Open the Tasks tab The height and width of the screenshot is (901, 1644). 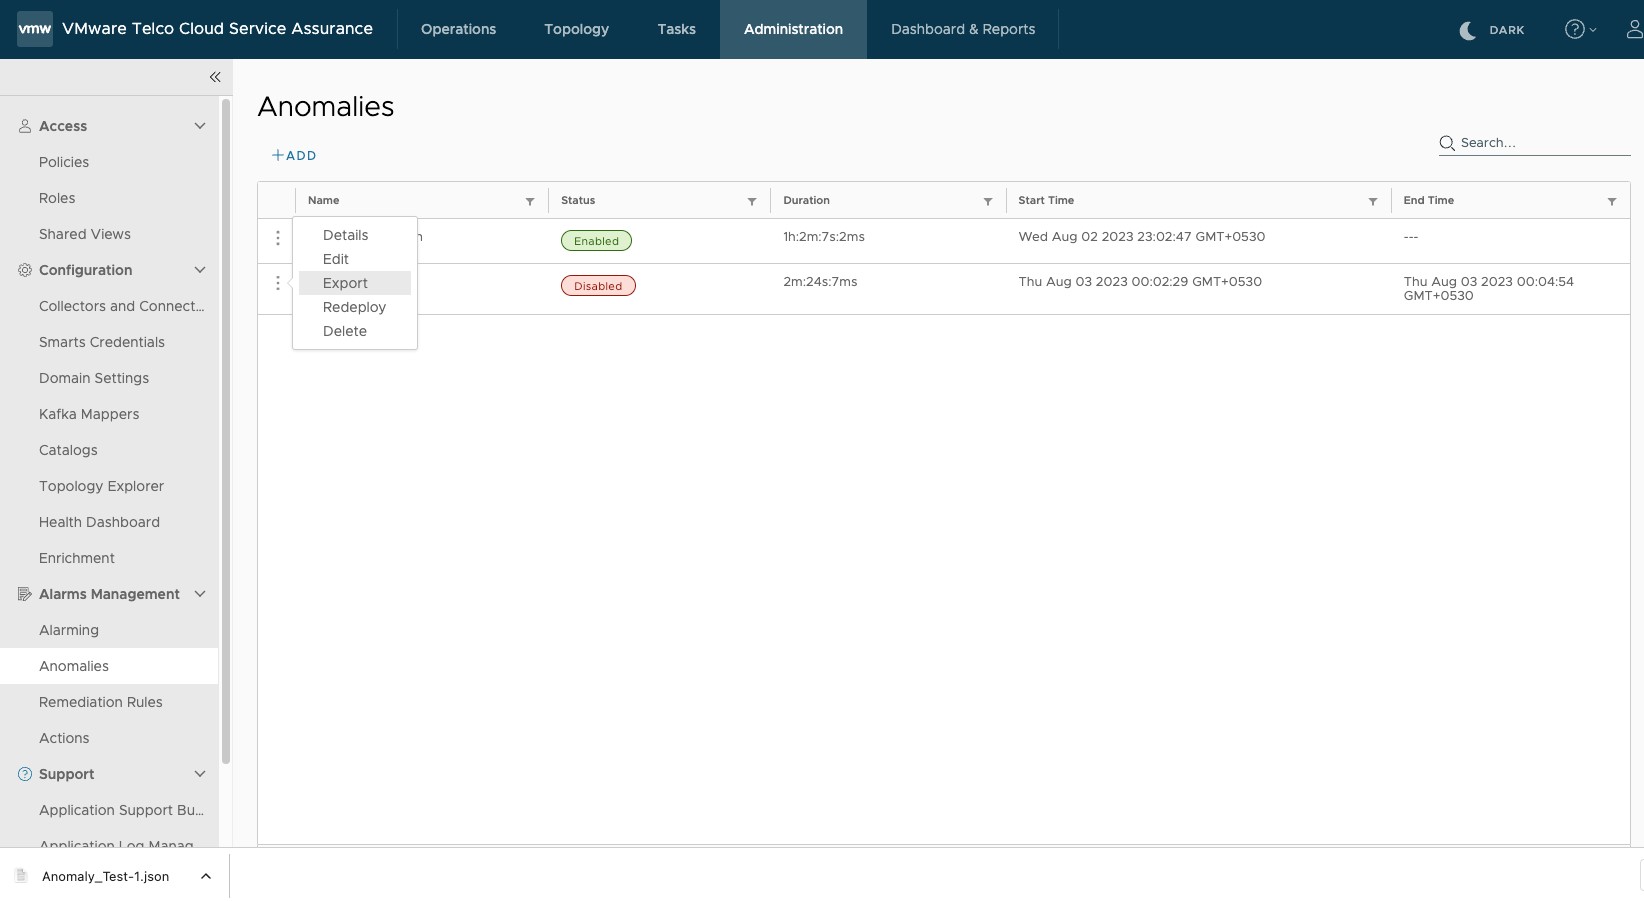click(x=676, y=29)
